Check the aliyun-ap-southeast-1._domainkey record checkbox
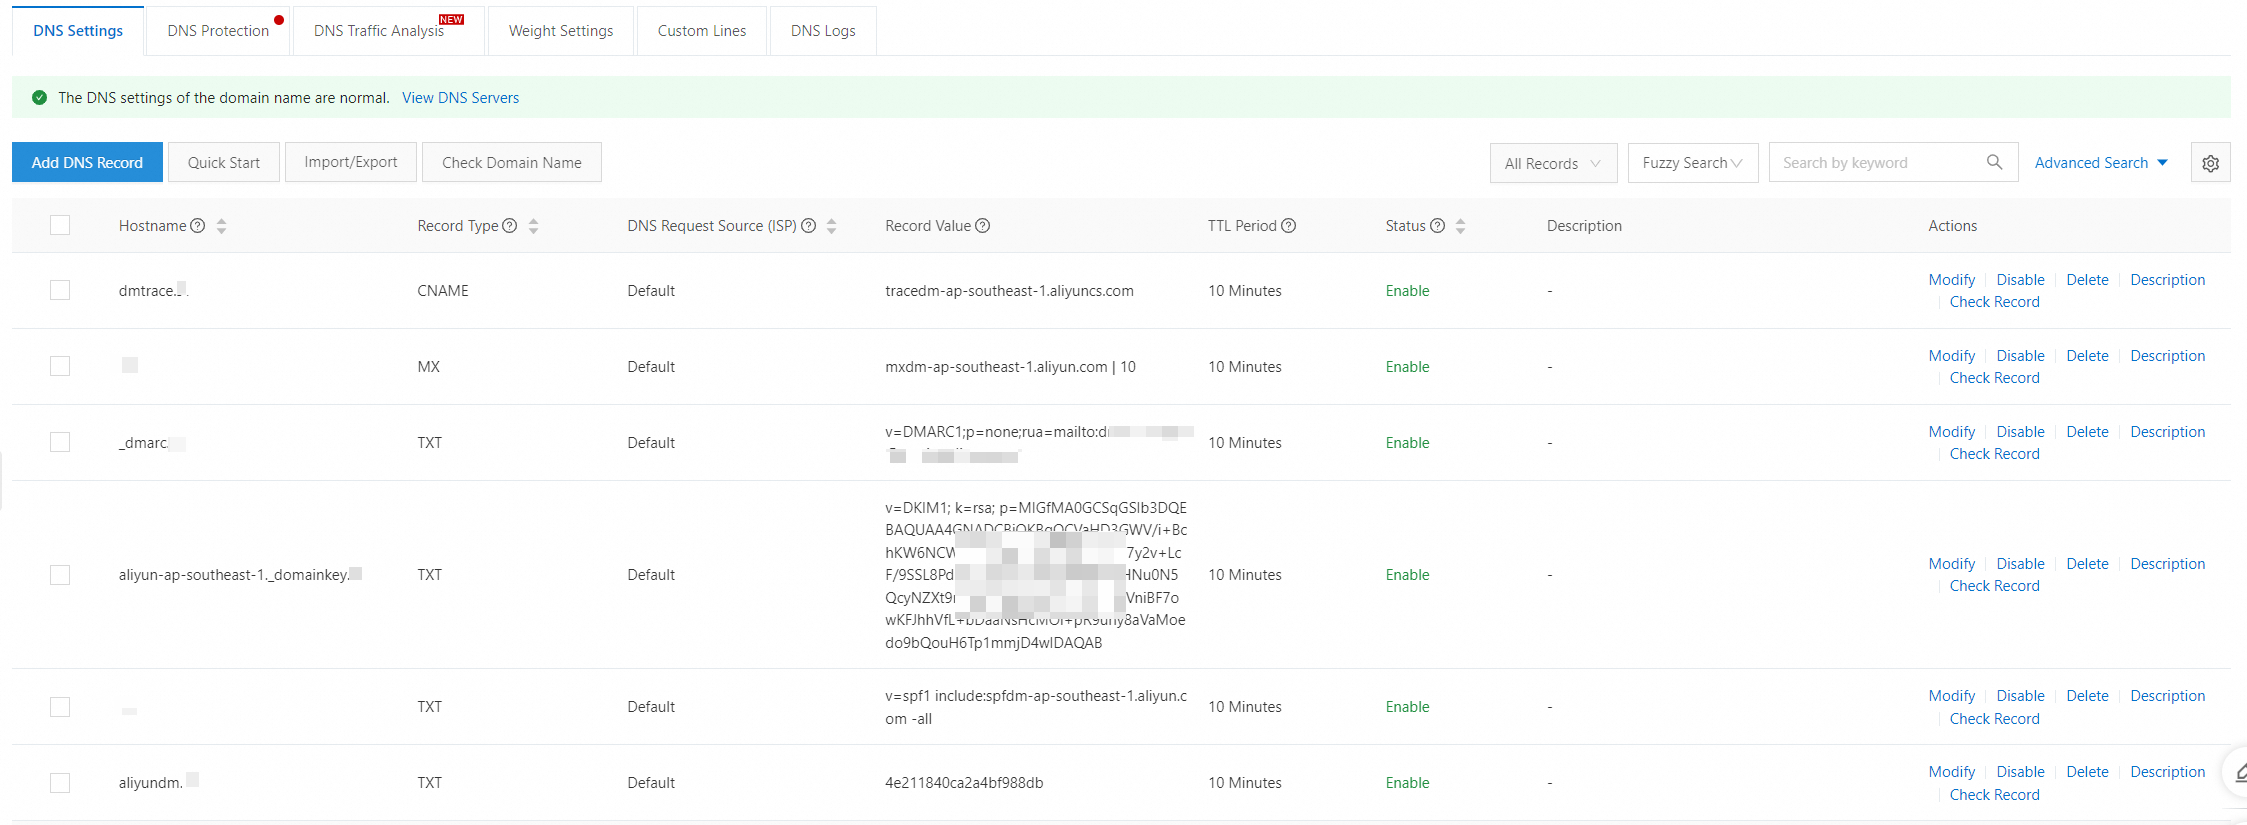 60,575
